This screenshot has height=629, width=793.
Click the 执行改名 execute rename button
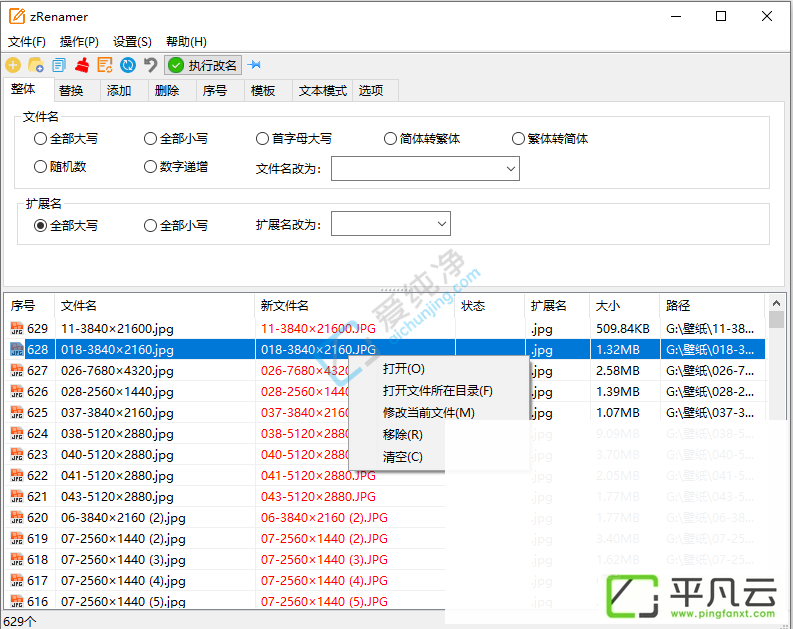[203, 65]
